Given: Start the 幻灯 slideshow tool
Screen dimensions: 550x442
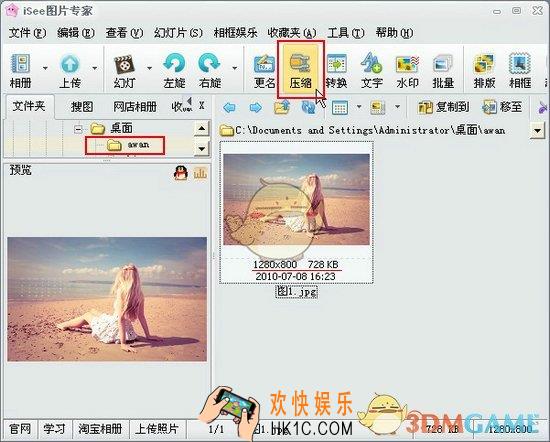Looking at the screenshot, I should tap(124, 70).
